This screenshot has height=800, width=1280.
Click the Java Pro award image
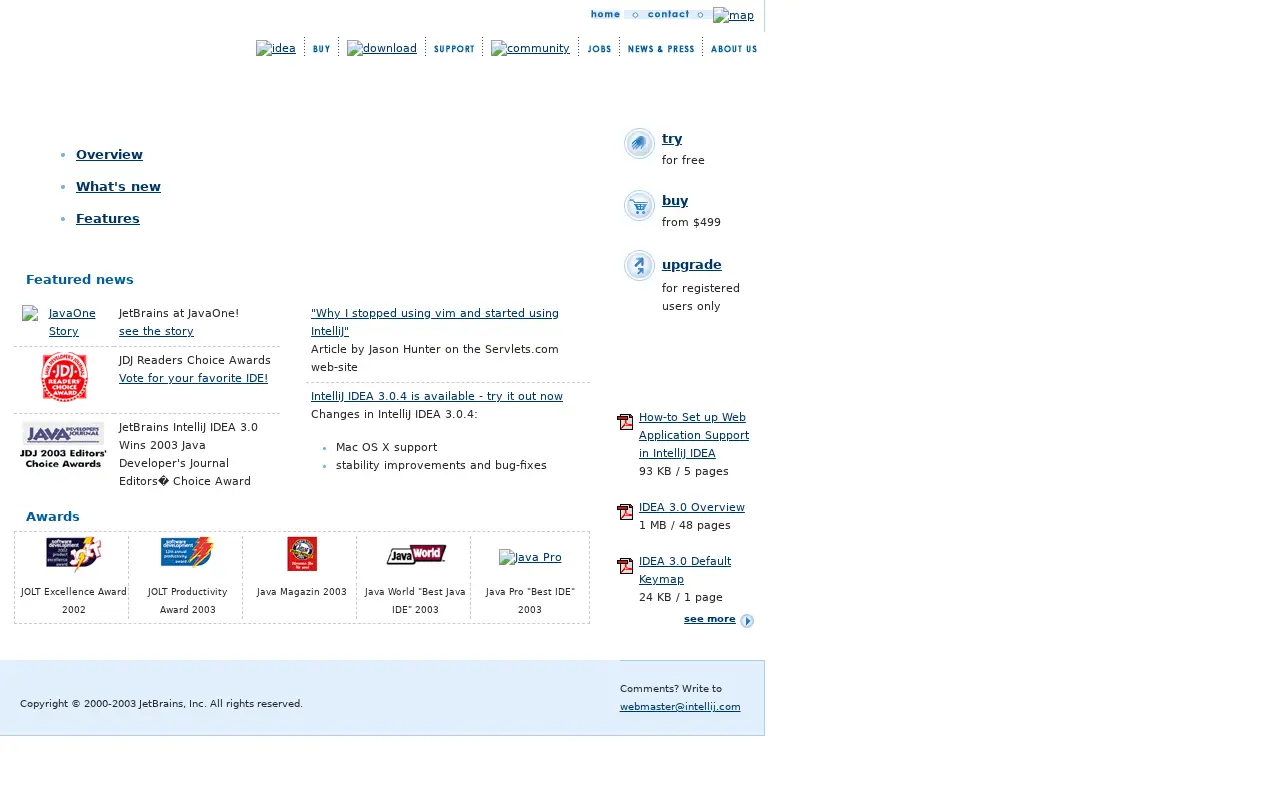[530, 557]
